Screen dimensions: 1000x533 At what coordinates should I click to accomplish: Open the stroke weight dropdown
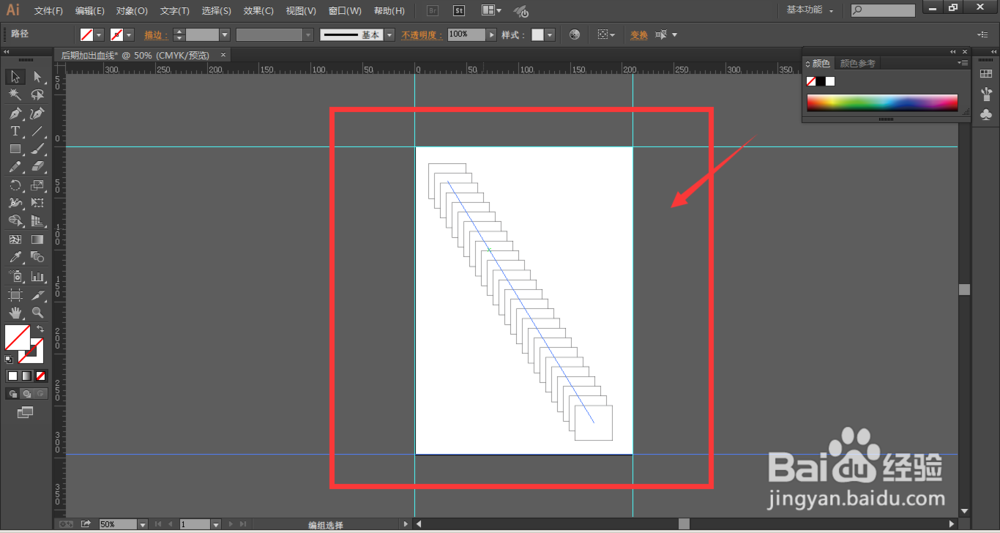pos(224,34)
